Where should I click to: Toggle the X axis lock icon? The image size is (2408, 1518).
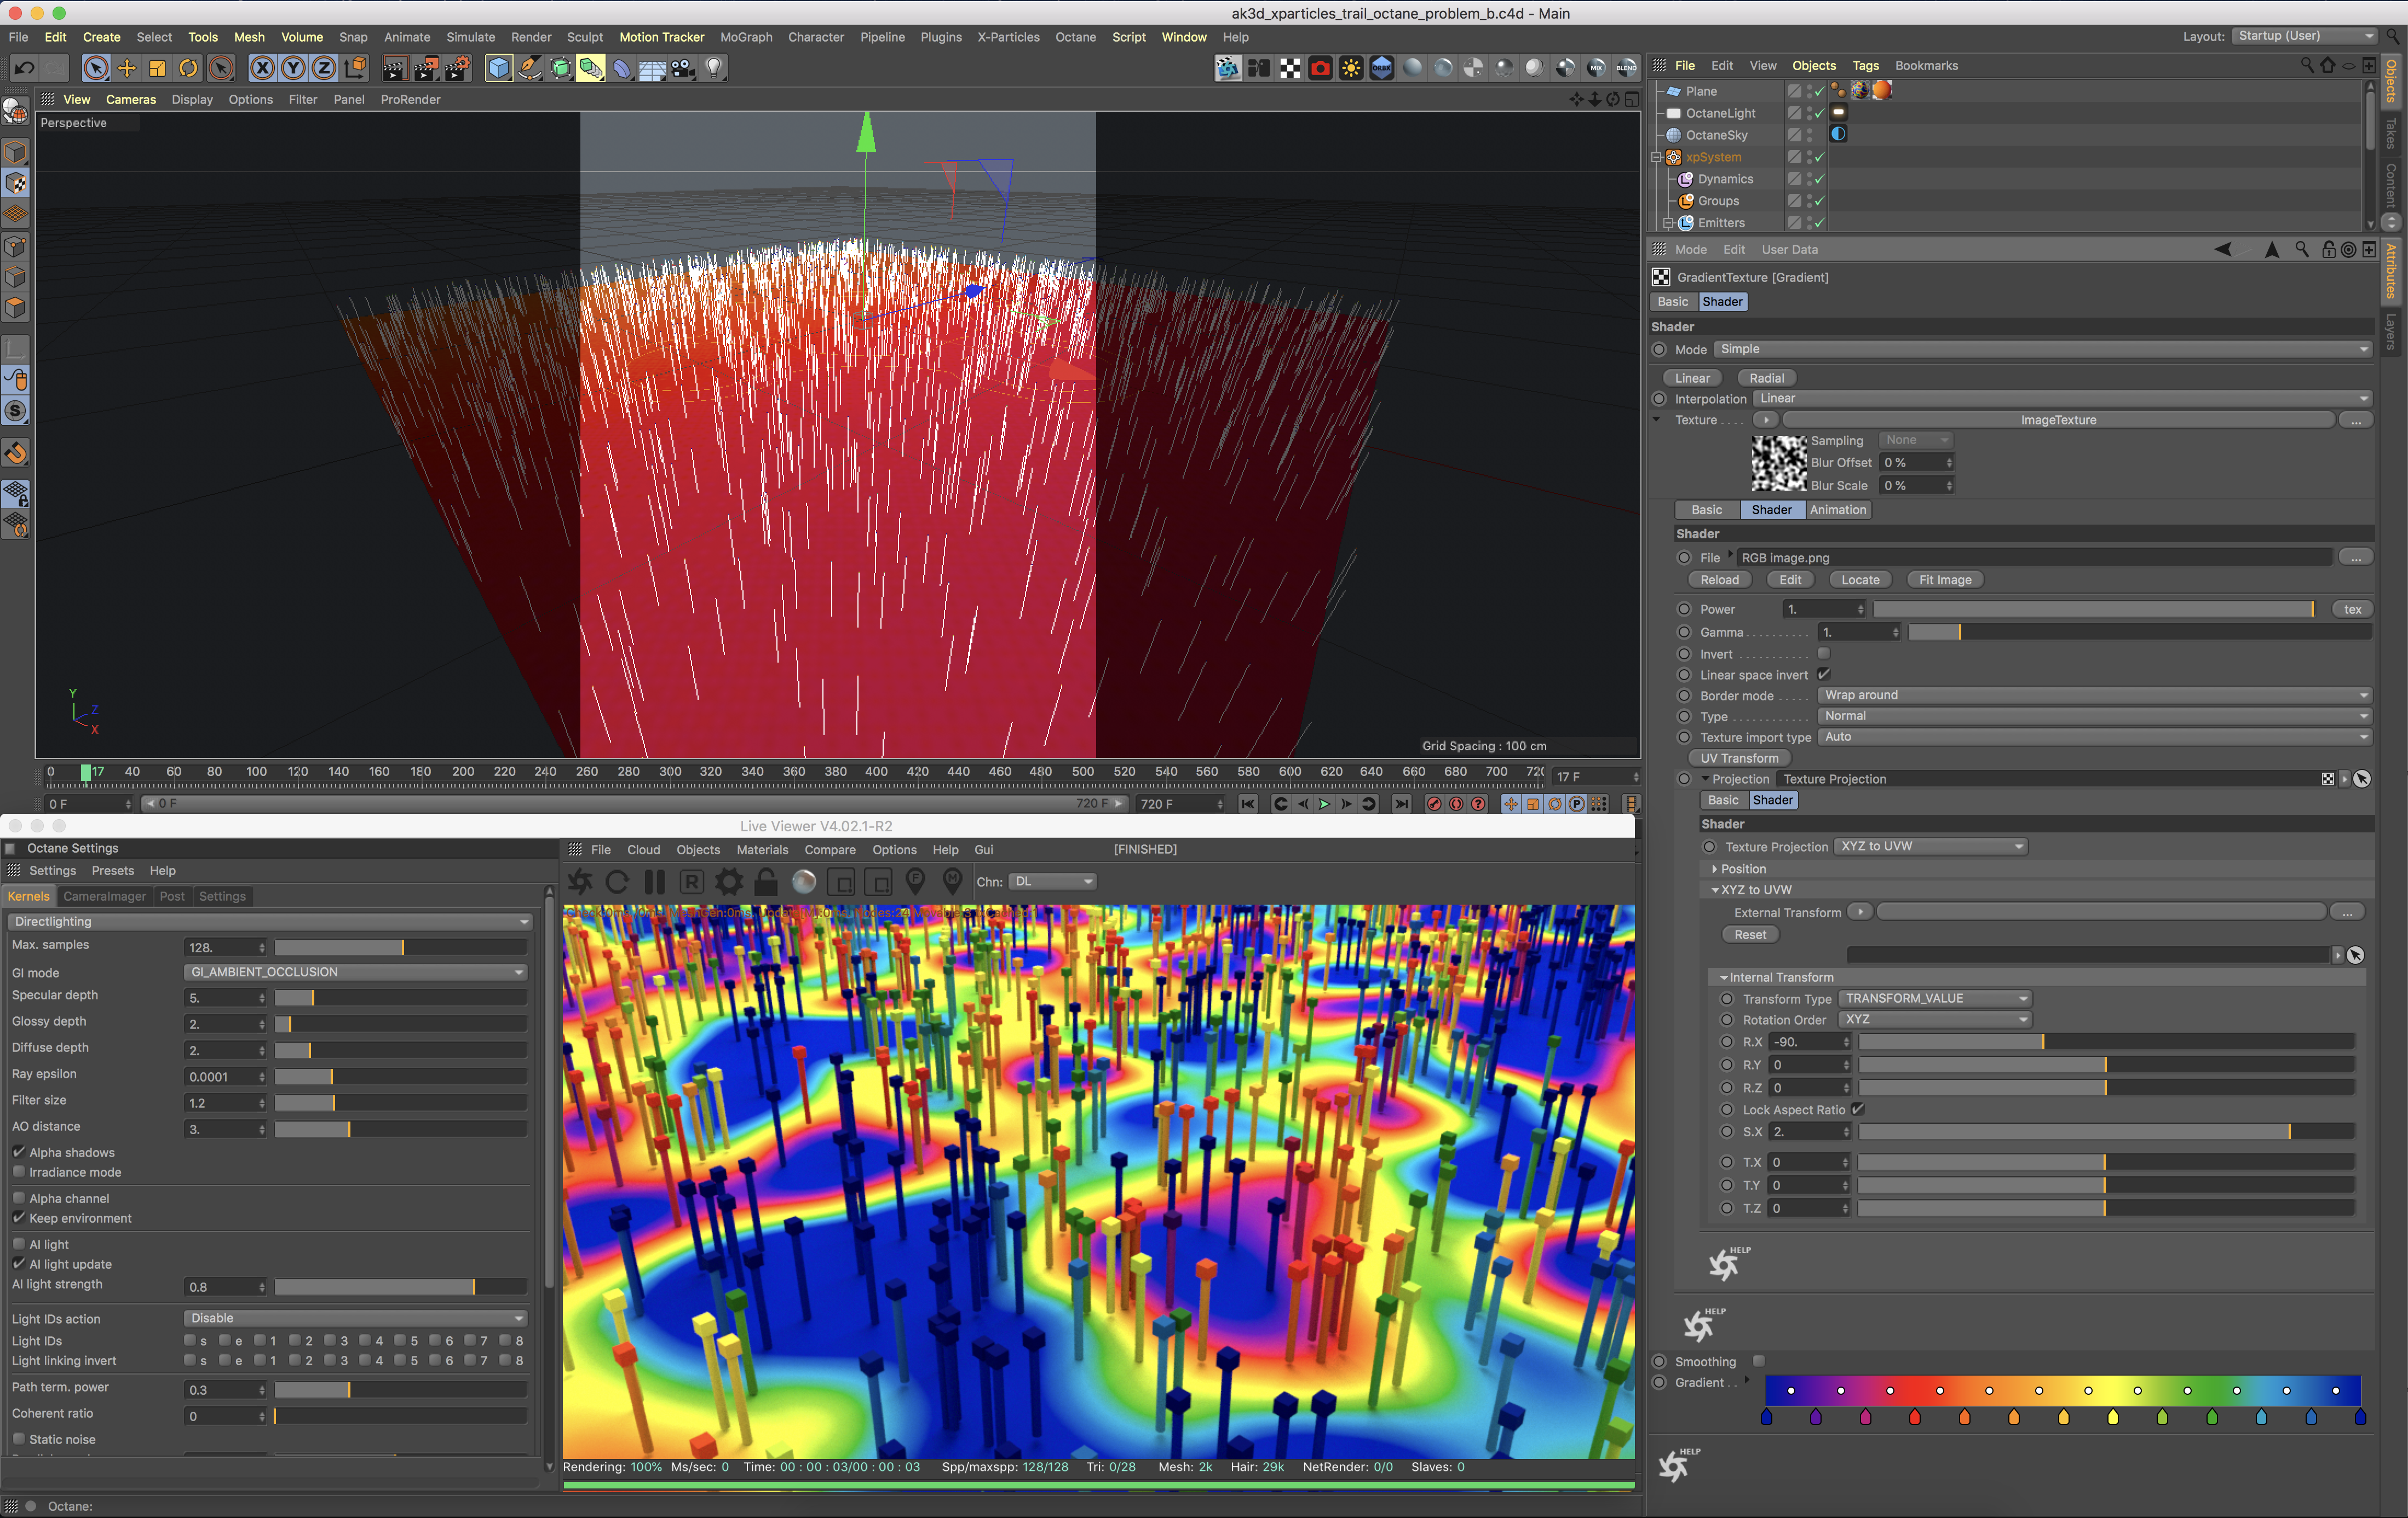pos(262,68)
